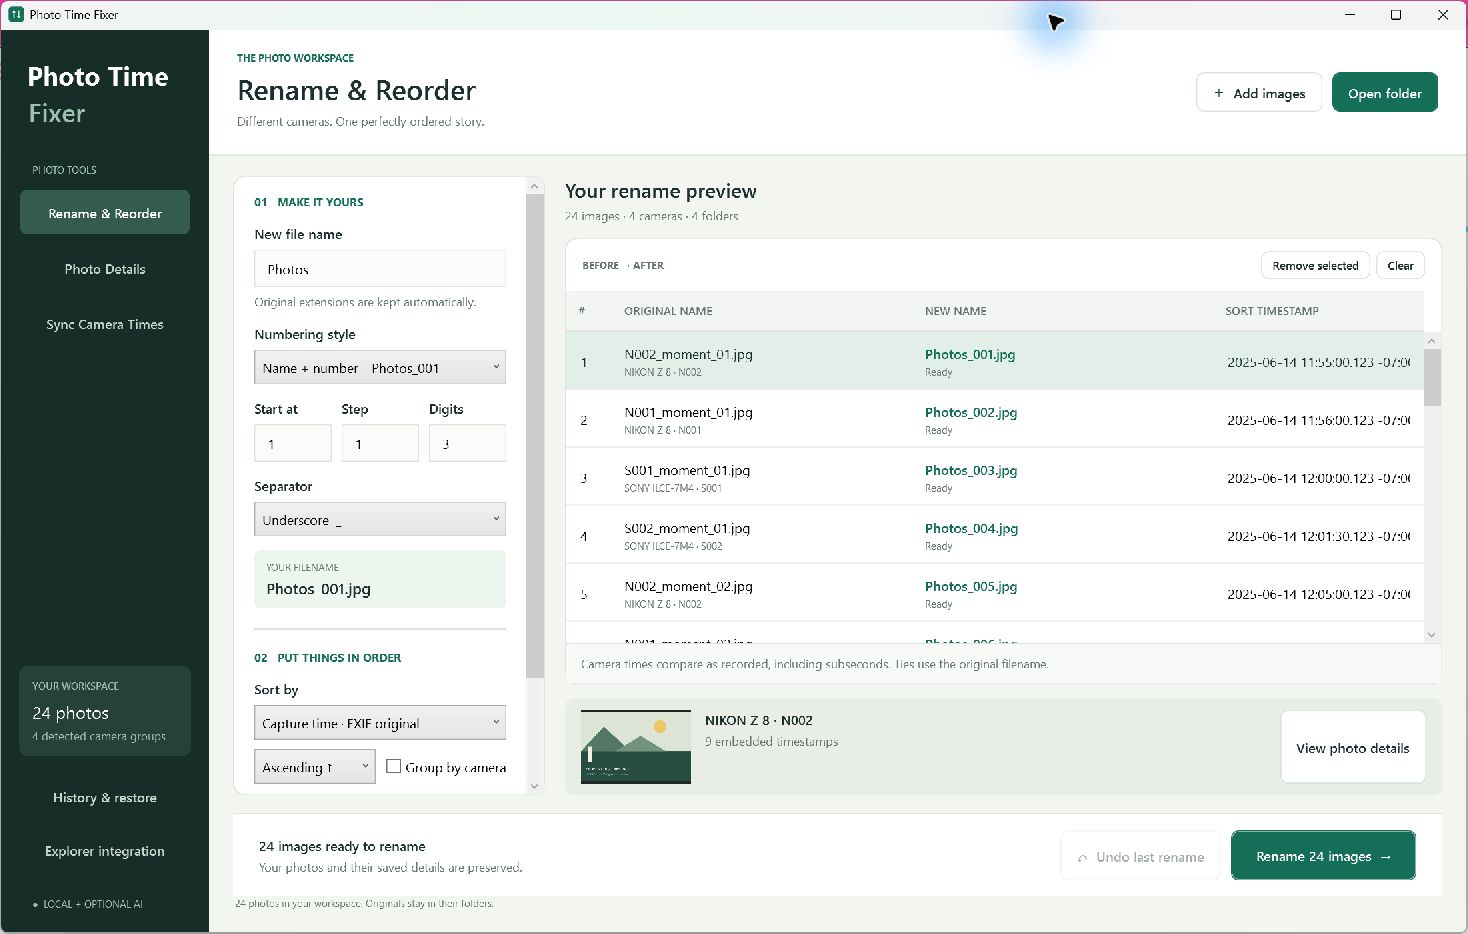Image resolution: width=1468 pixels, height=934 pixels.
Task: Open the Sort by Capture time dropdown
Action: 380,723
